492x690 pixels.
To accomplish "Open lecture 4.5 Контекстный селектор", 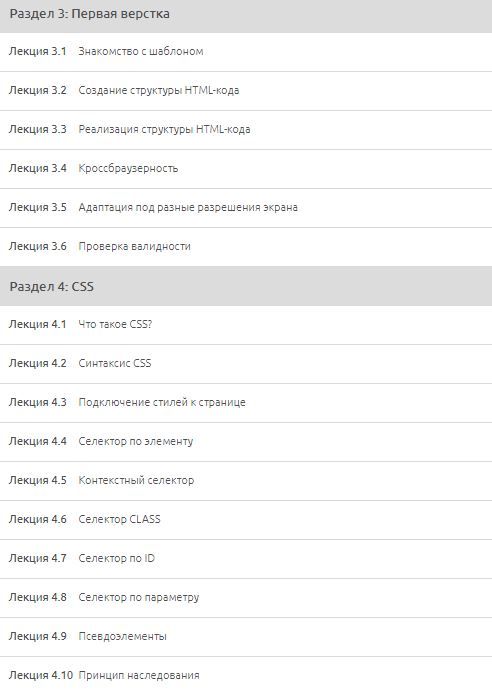I will tap(246, 481).
